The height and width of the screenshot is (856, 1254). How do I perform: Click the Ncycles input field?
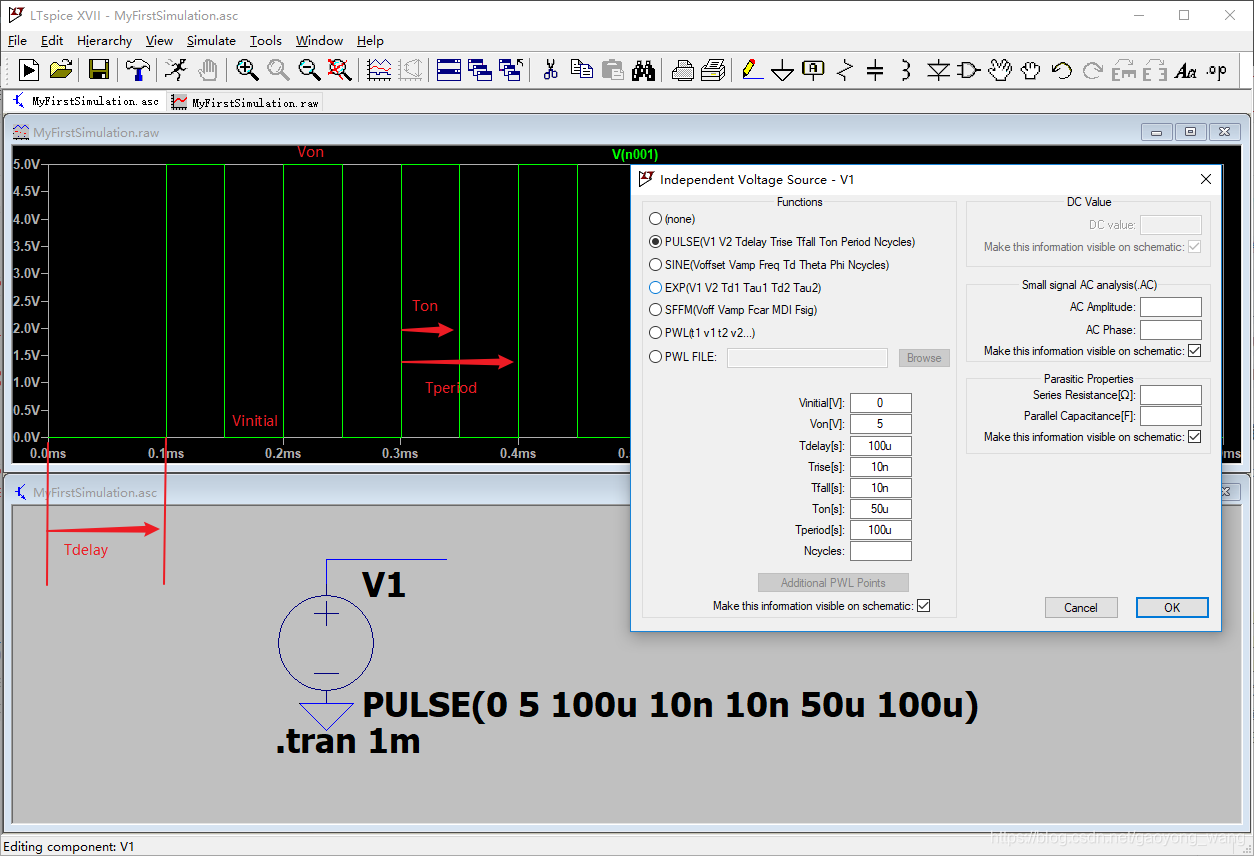coord(880,551)
